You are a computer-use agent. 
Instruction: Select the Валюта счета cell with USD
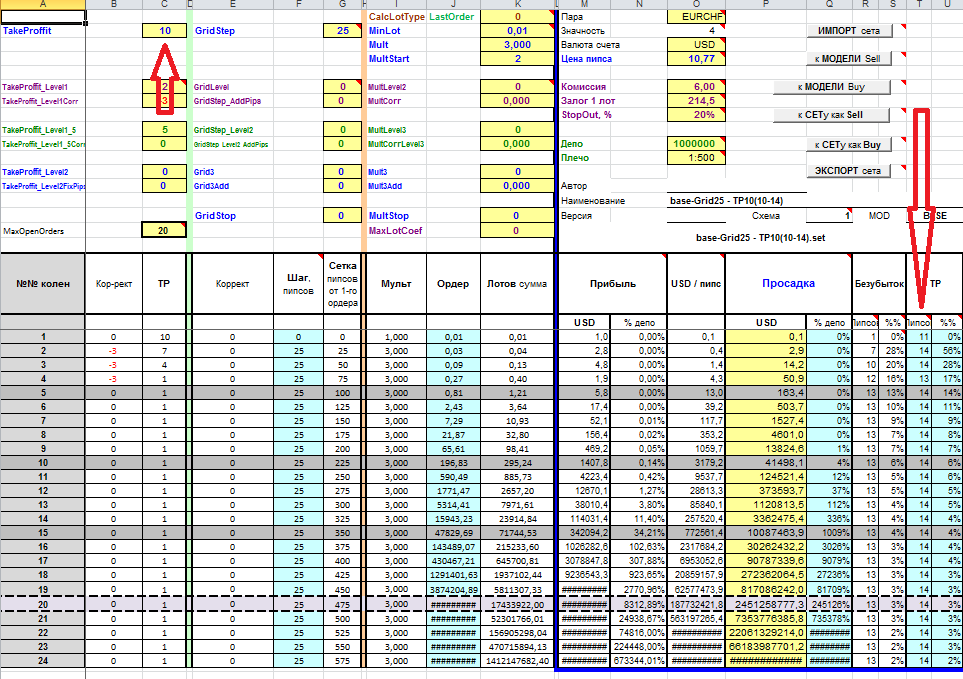coord(696,45)
